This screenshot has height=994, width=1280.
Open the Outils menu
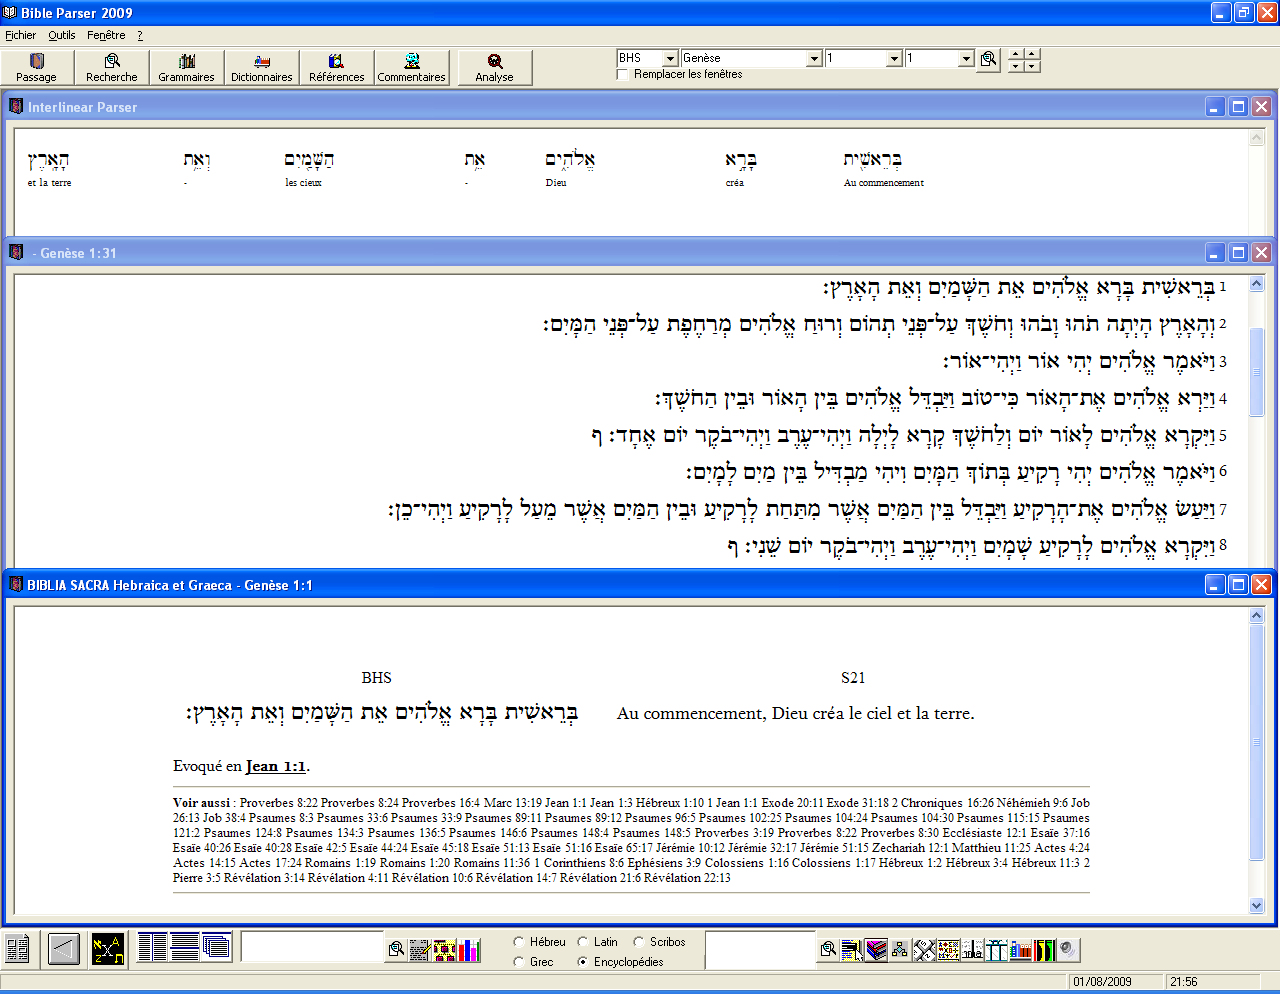[x=62, y=35]
